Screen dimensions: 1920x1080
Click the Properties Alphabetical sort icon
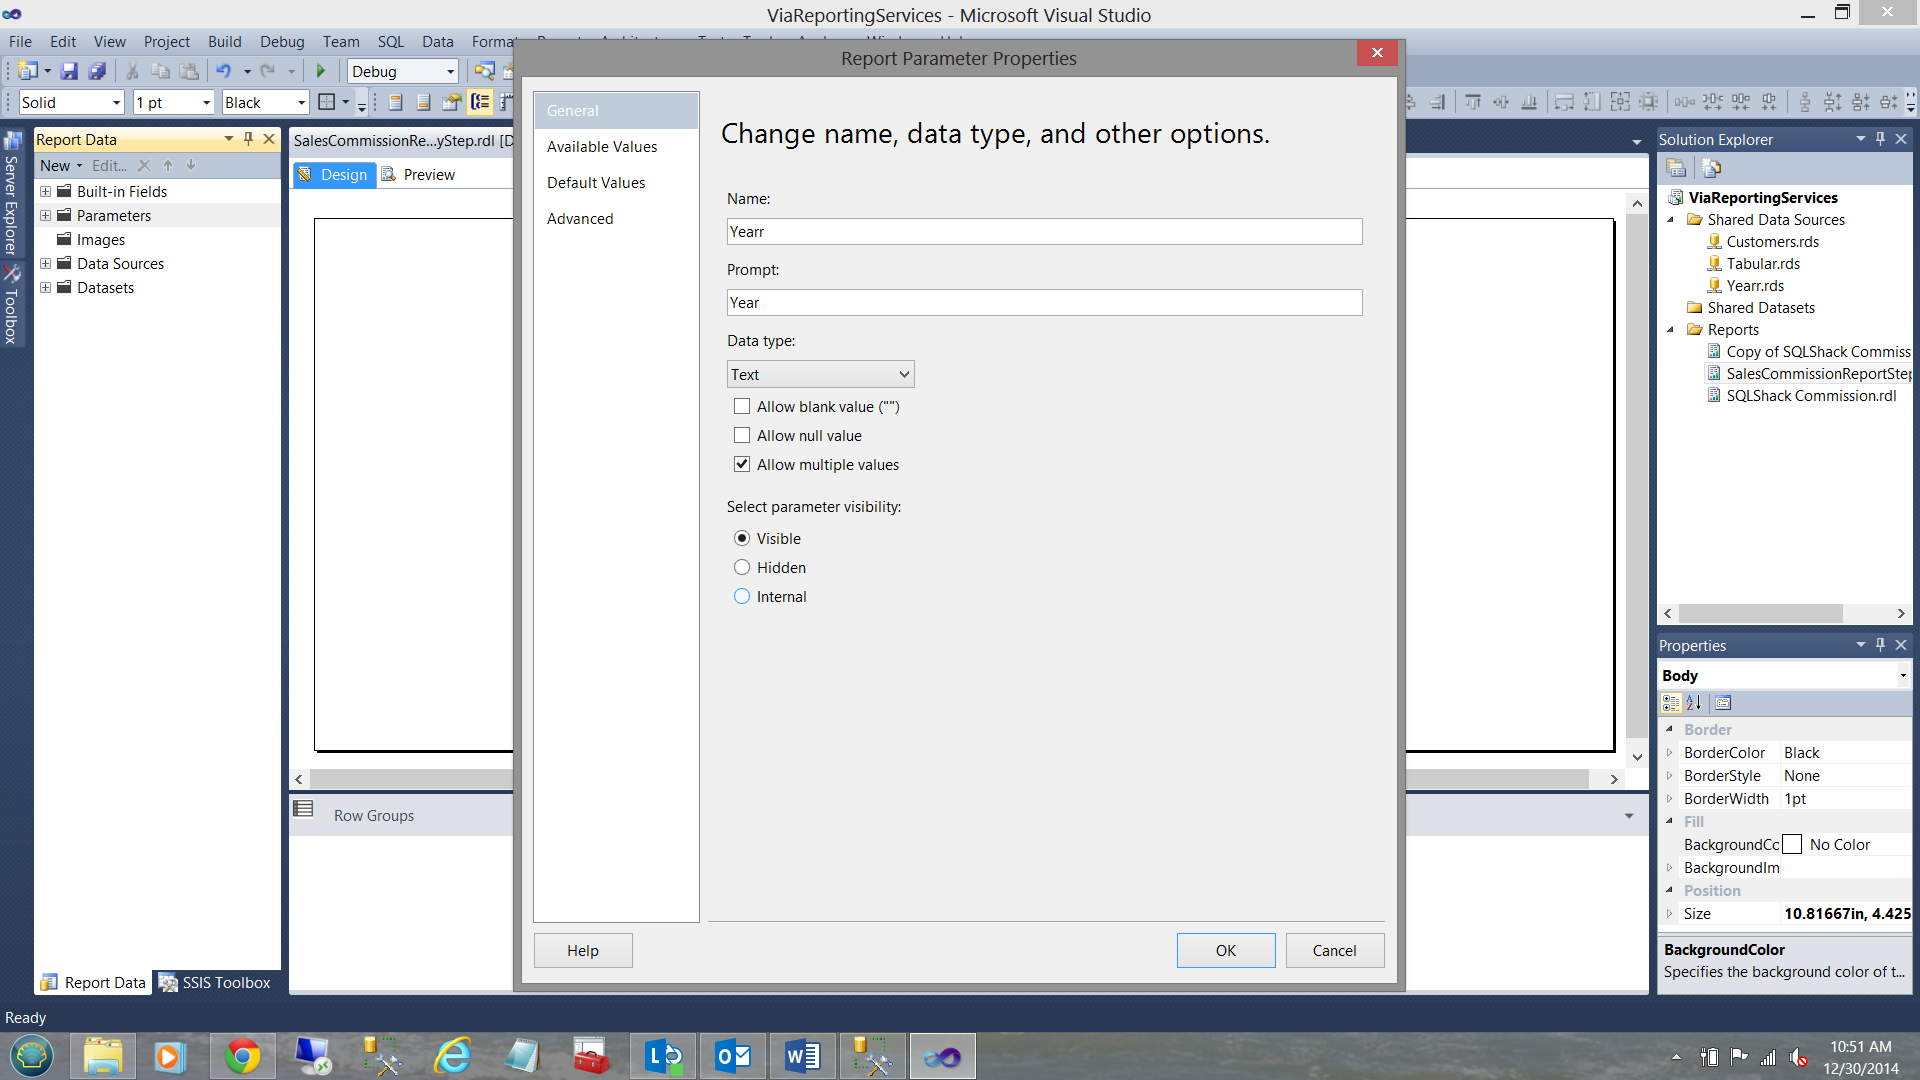[1694, 703]
